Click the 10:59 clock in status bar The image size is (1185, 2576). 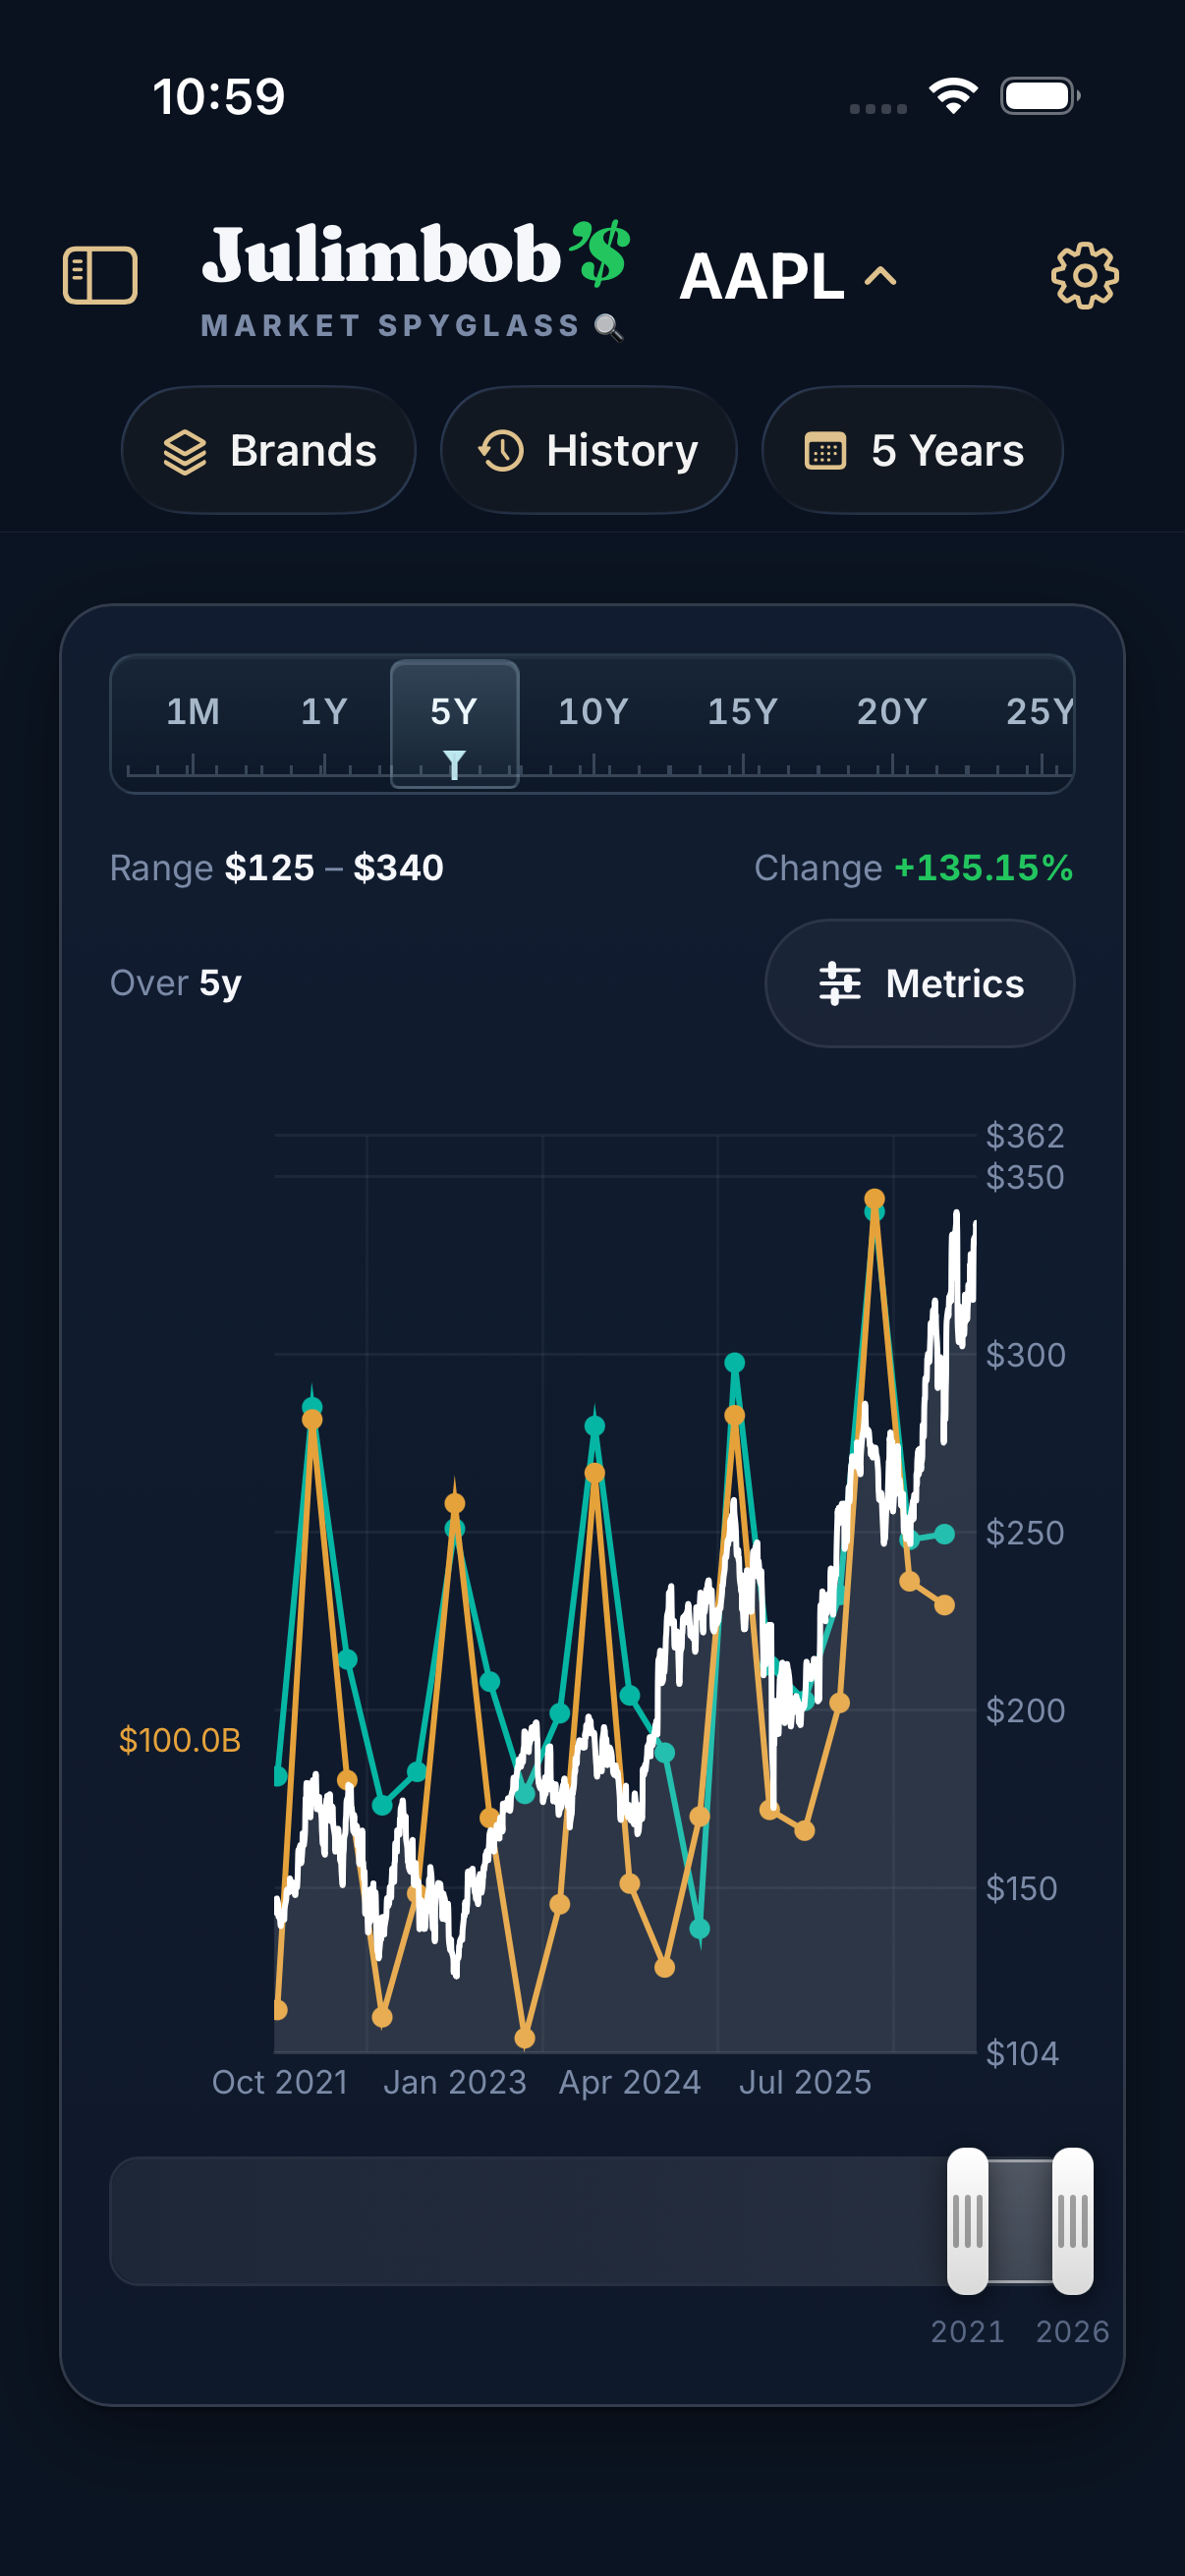219,97
